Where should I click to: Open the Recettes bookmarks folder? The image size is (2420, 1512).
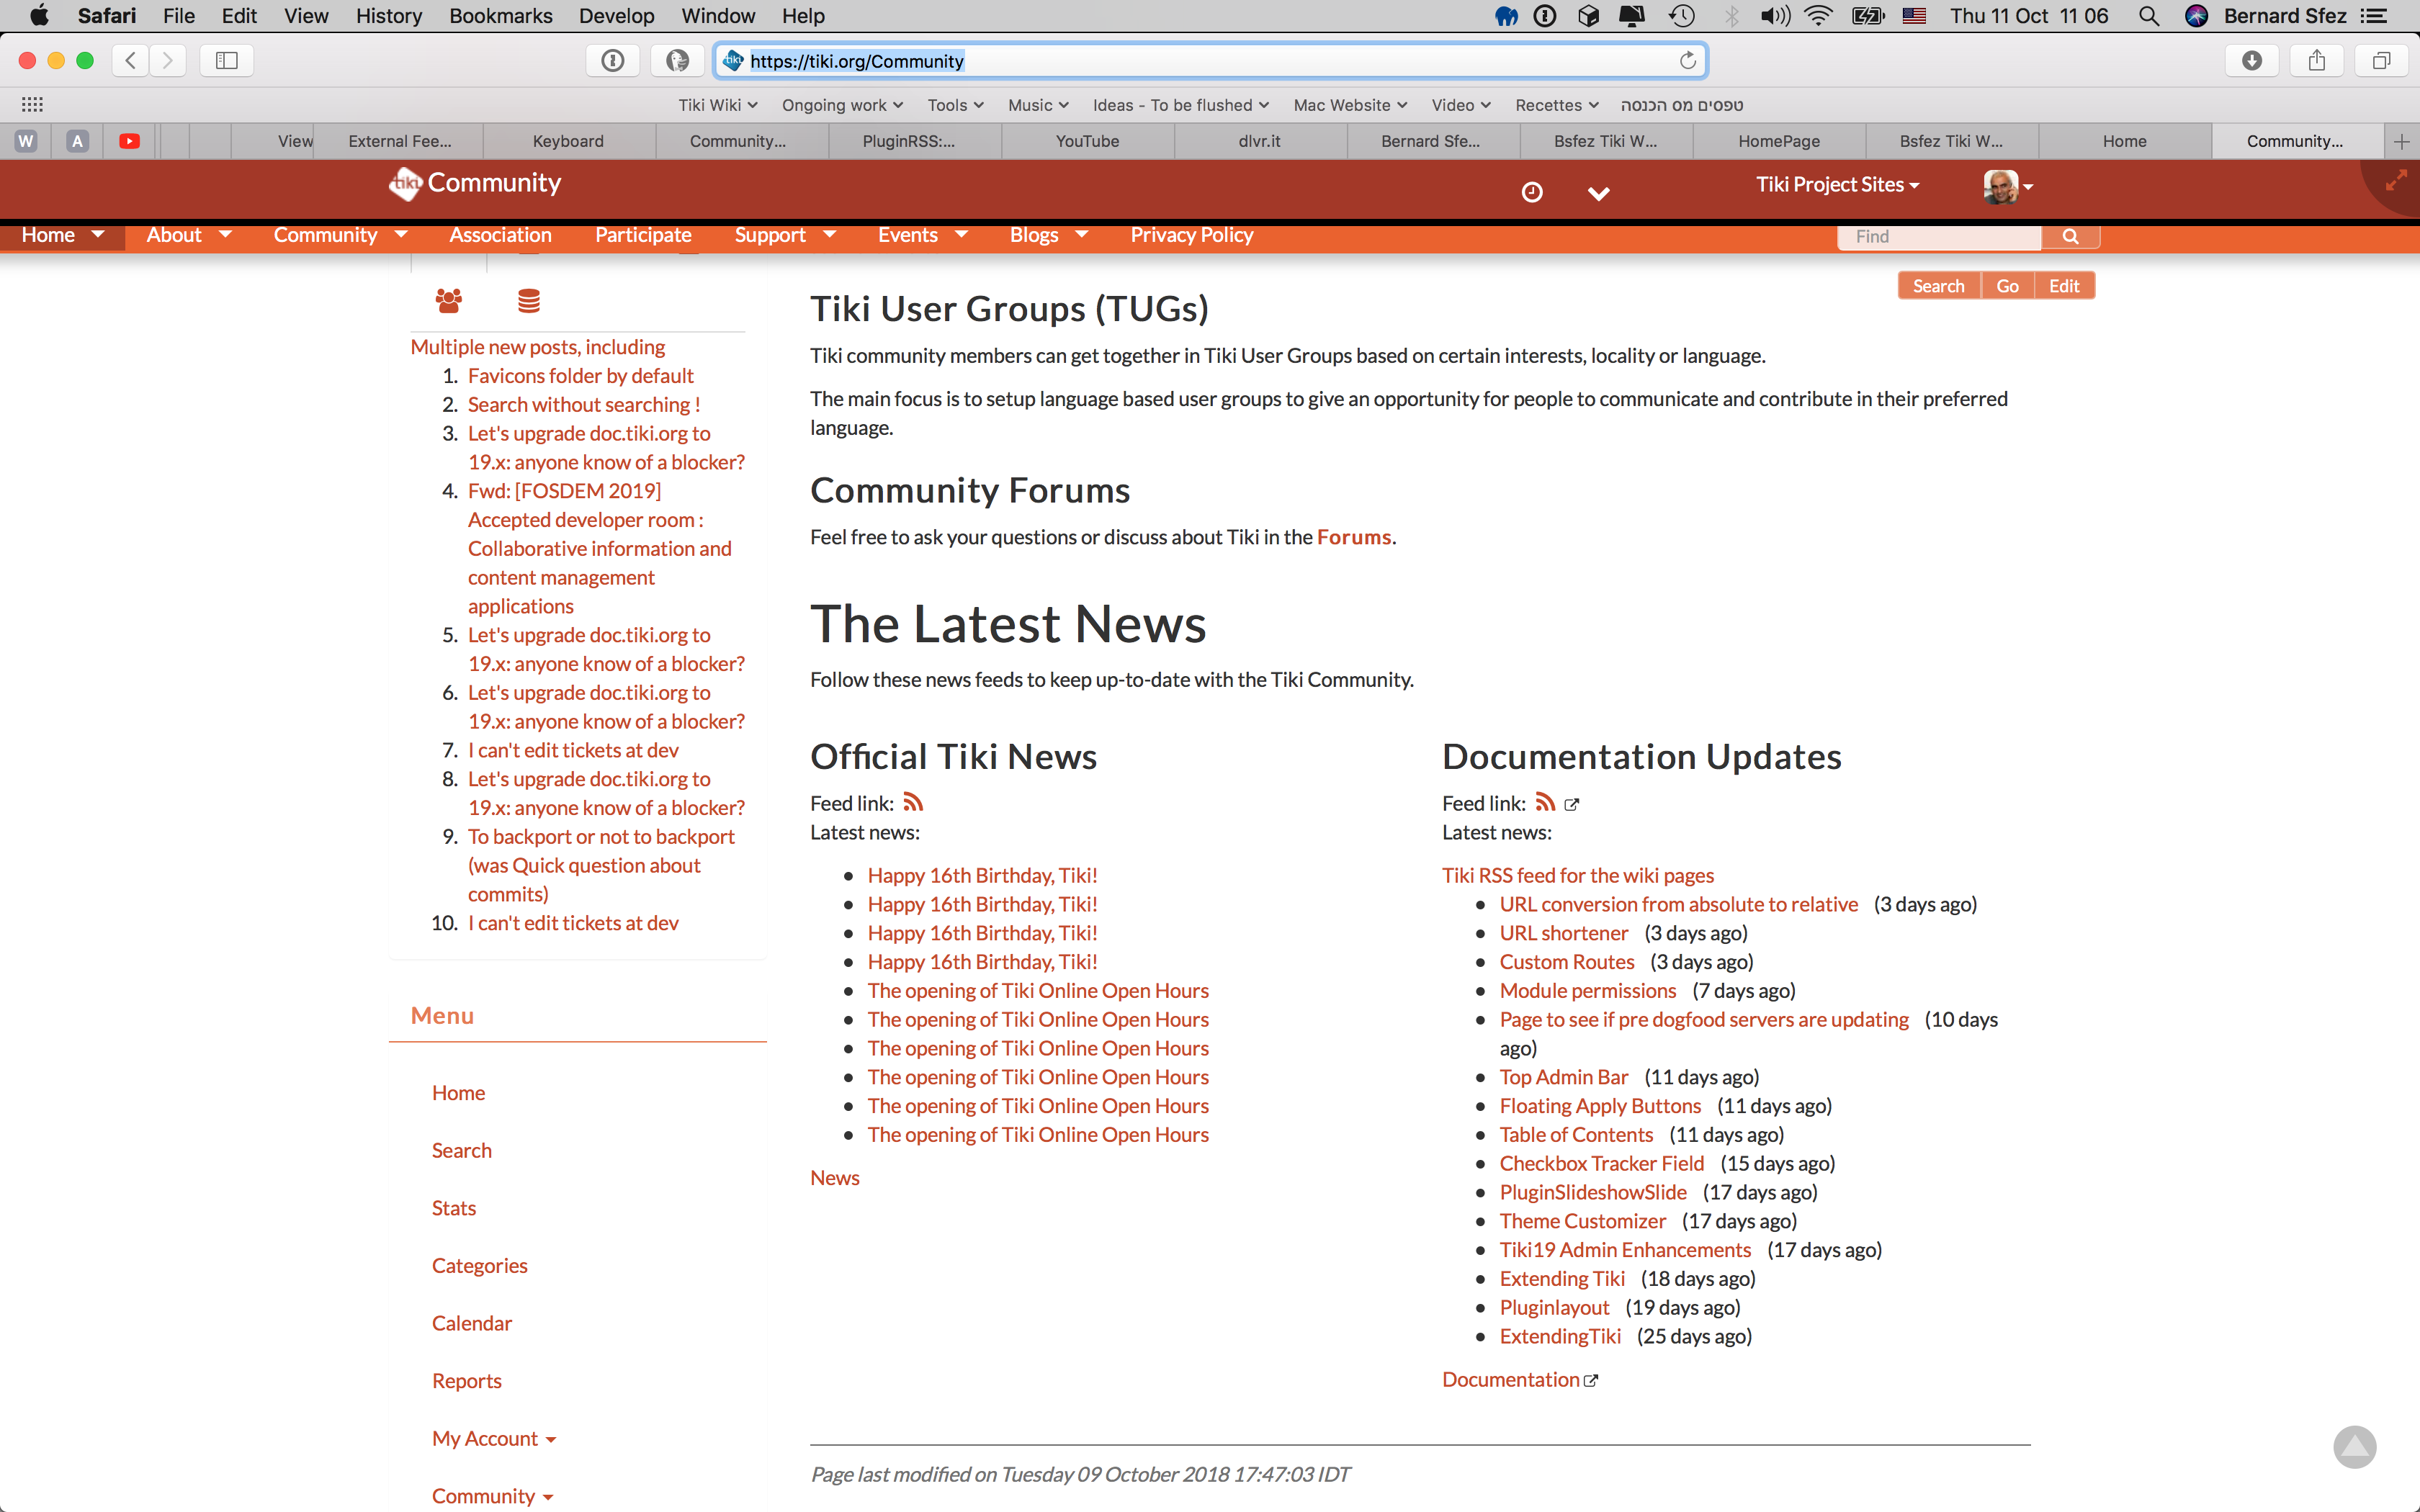pyautogui.click(x=1556, y=105)
